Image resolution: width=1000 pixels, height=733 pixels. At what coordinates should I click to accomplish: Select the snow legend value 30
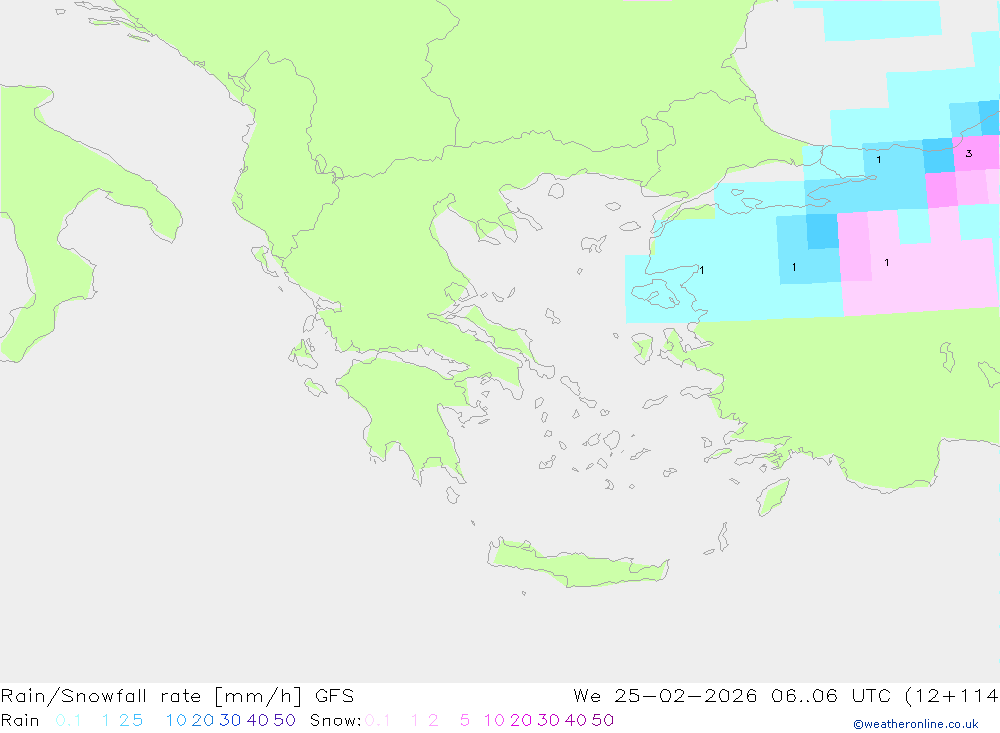point(548,720)
